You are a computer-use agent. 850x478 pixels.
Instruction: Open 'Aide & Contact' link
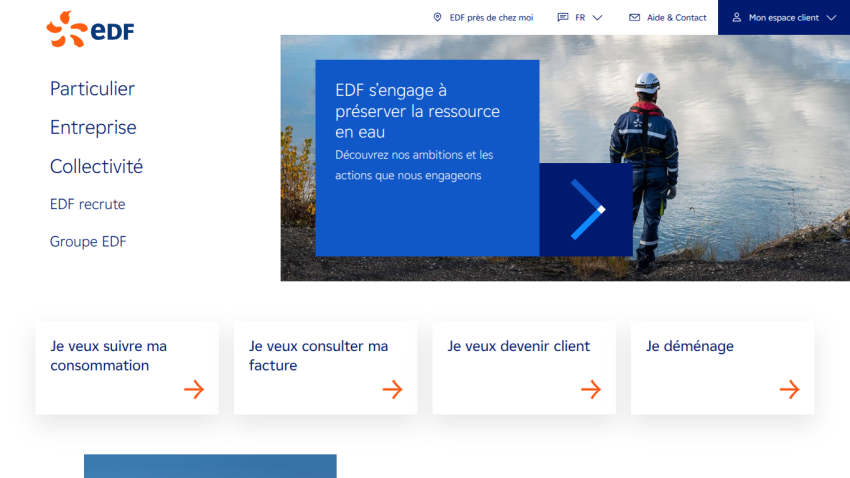click(677, 17)
